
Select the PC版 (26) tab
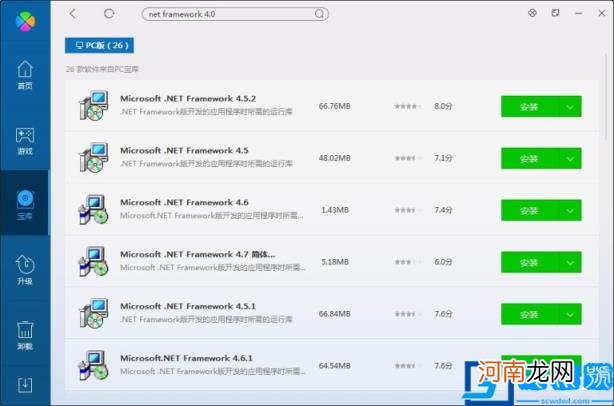99,45
